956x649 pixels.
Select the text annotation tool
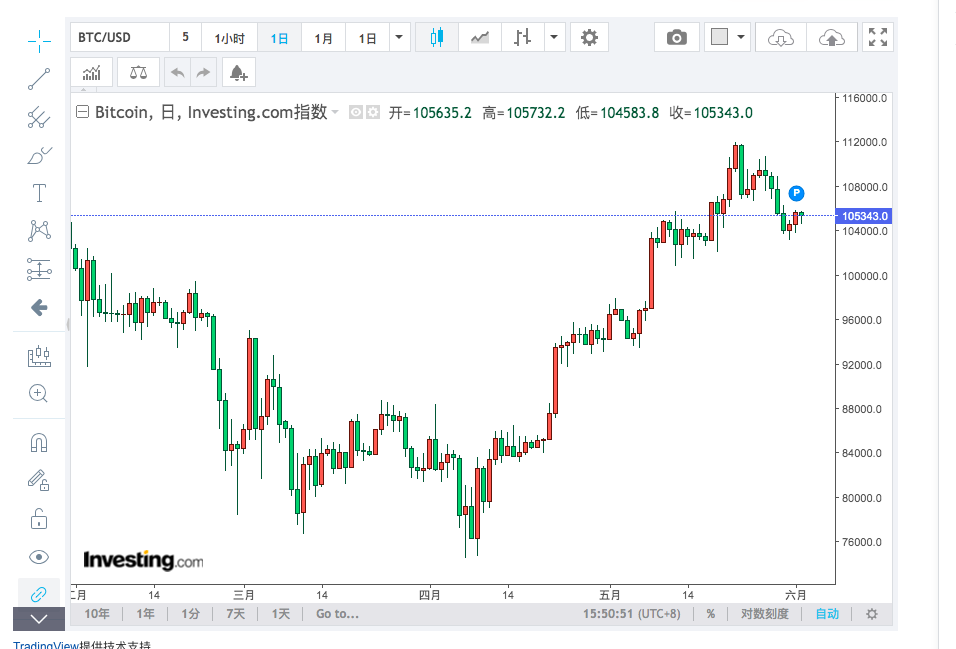(x=39, y=193)
